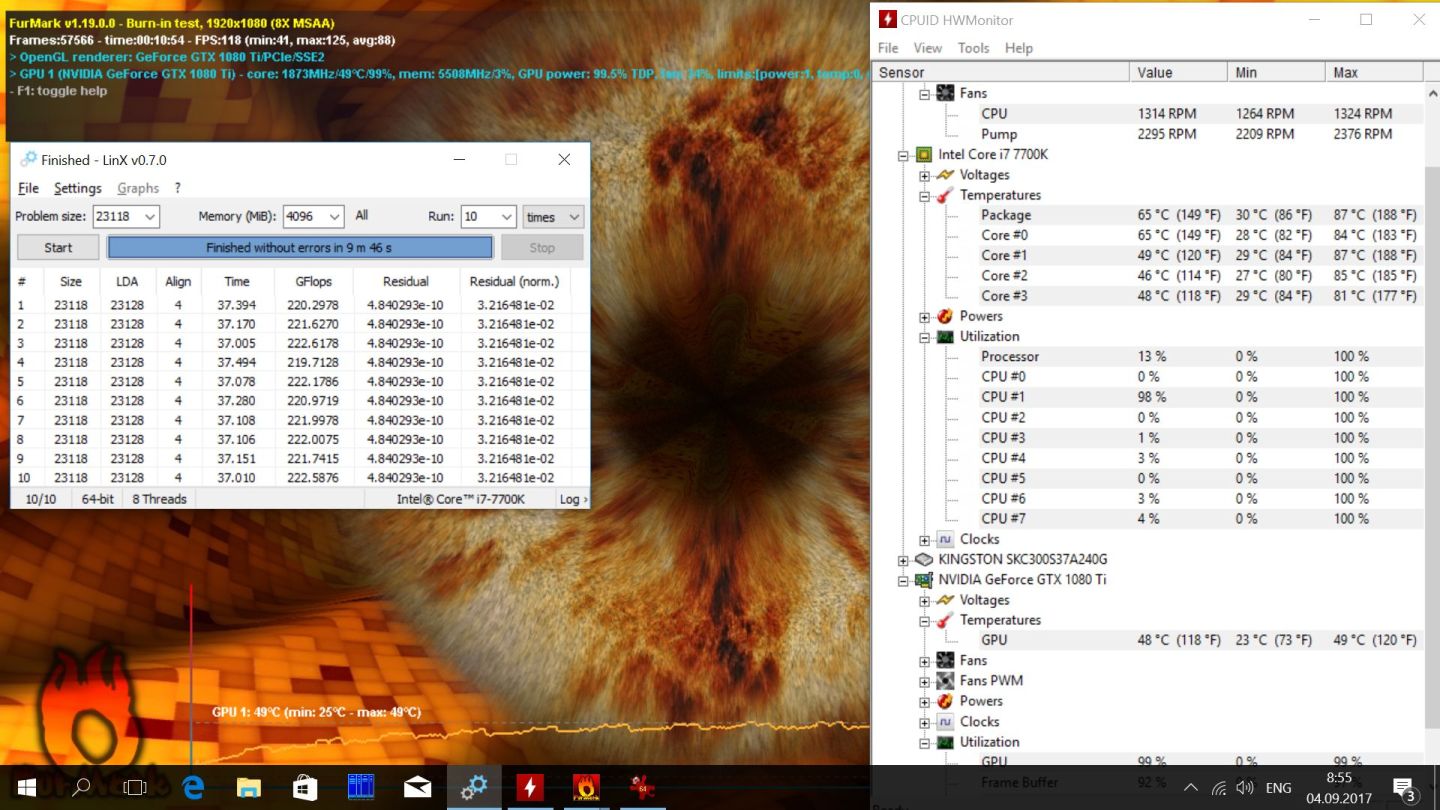The height and width of the screenshot is (810, 1440).
Task: Click the Voltages icon under Intel Core i7 7700K
Action: [x=945, y=175]
